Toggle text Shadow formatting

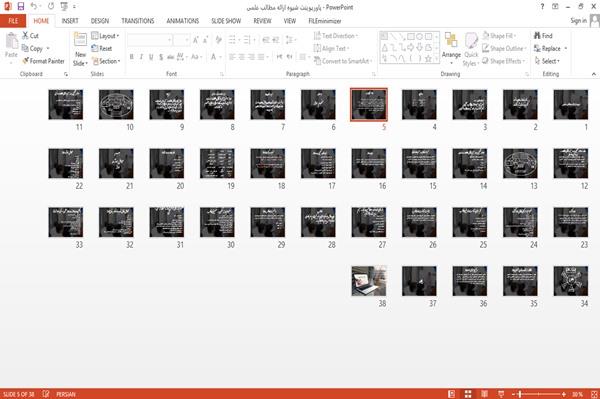[x=161, y=57]
